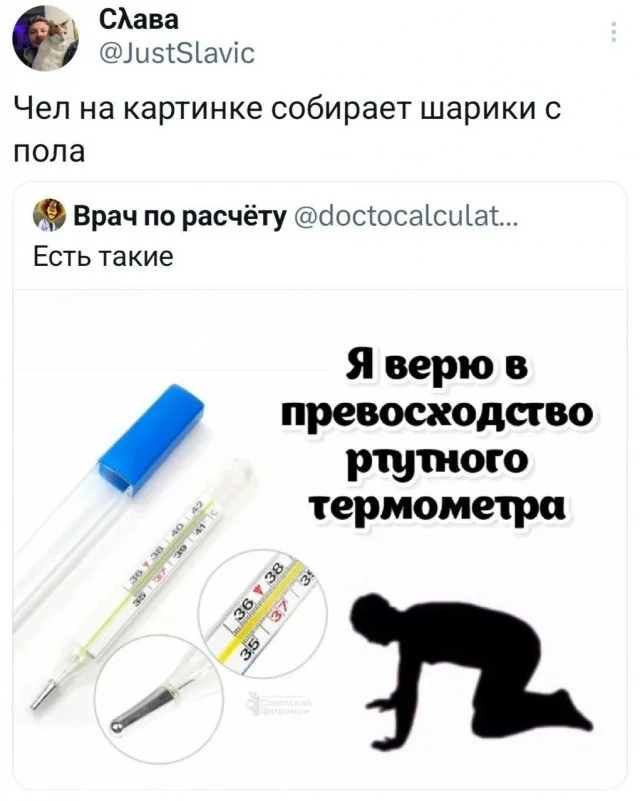
Task: Select the tweet text about шарики с пола
Action: click(288, 130)
